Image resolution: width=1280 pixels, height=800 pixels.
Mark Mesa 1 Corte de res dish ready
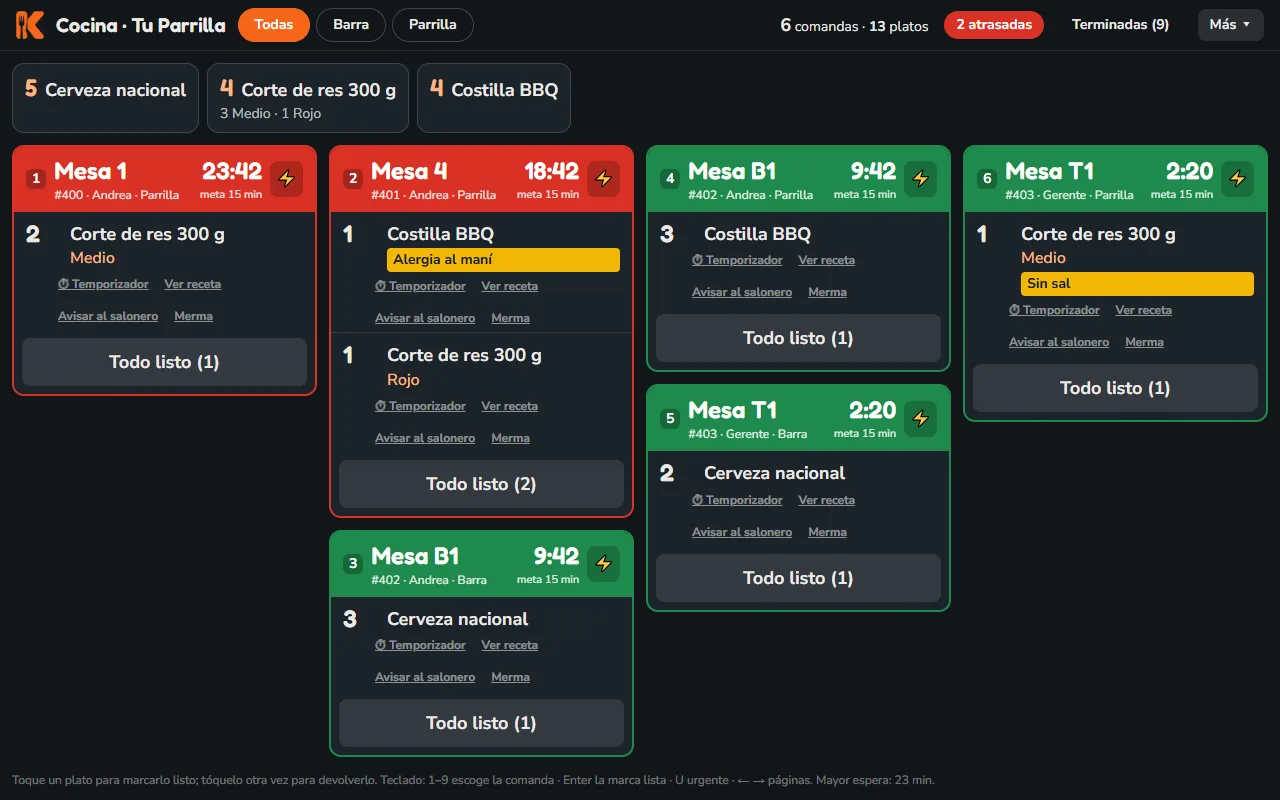165,245
